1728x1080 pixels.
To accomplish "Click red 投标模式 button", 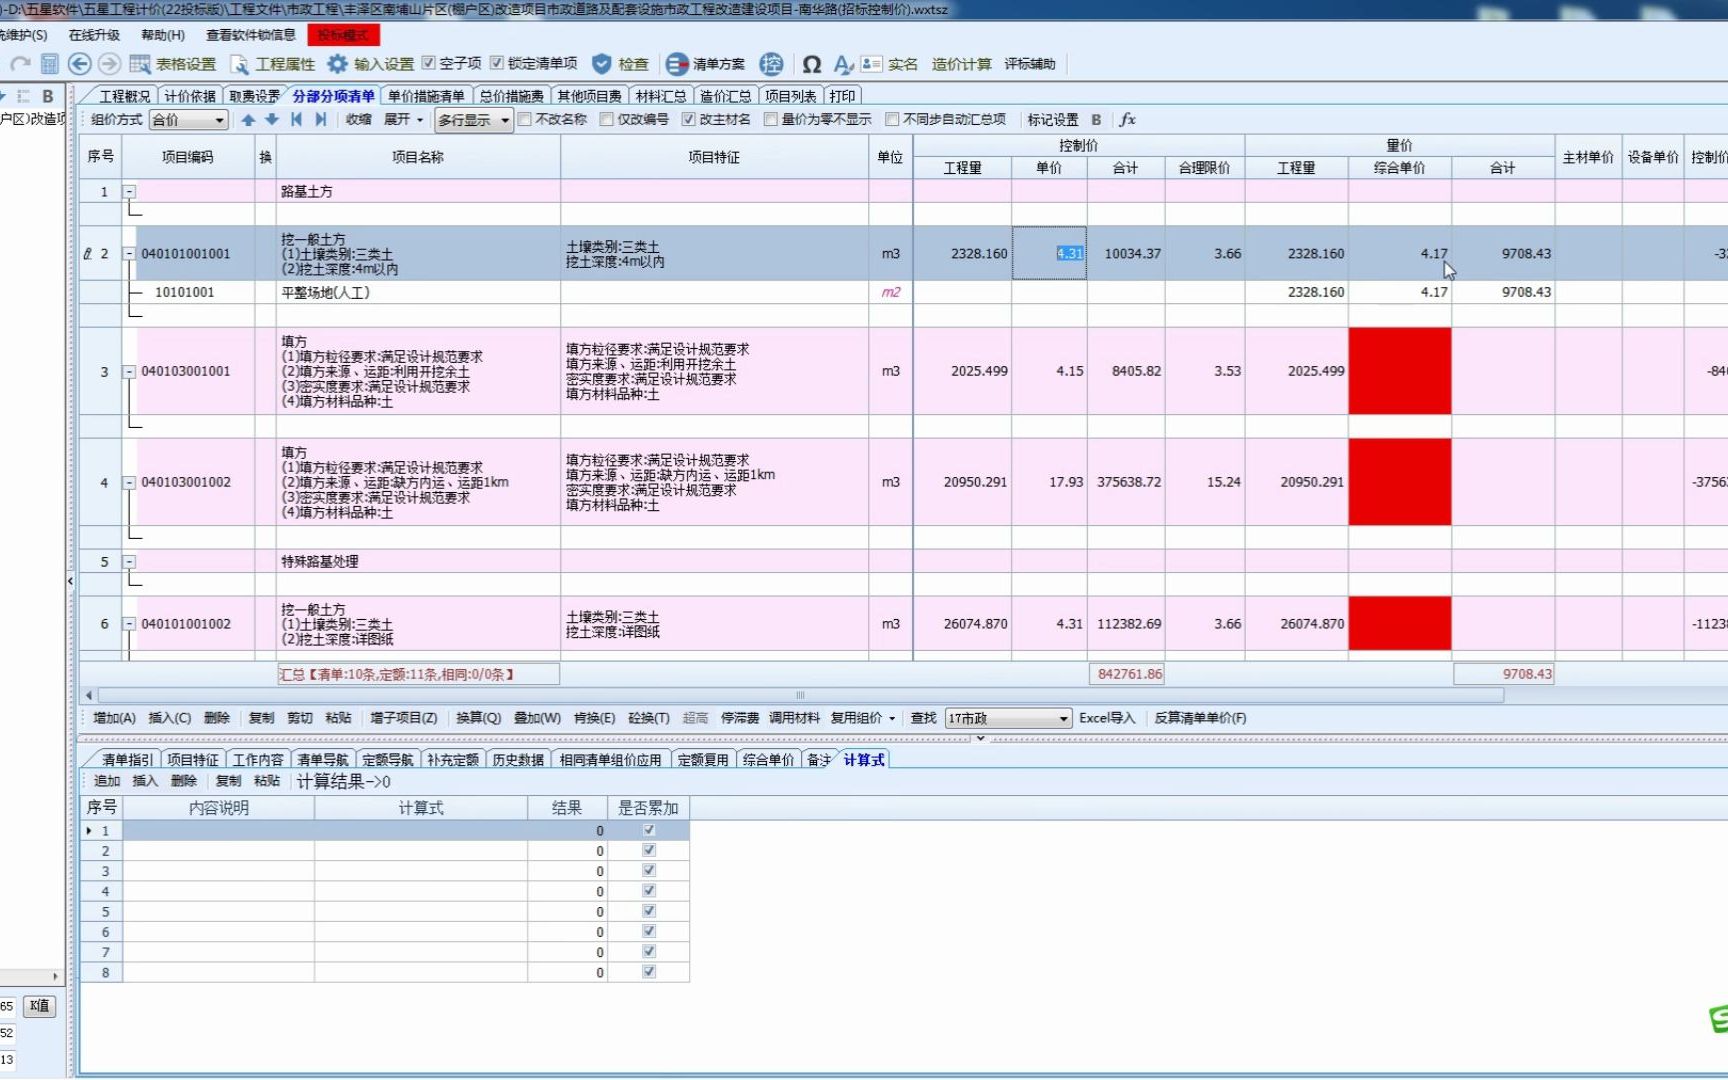I will (x=343, y=35).
